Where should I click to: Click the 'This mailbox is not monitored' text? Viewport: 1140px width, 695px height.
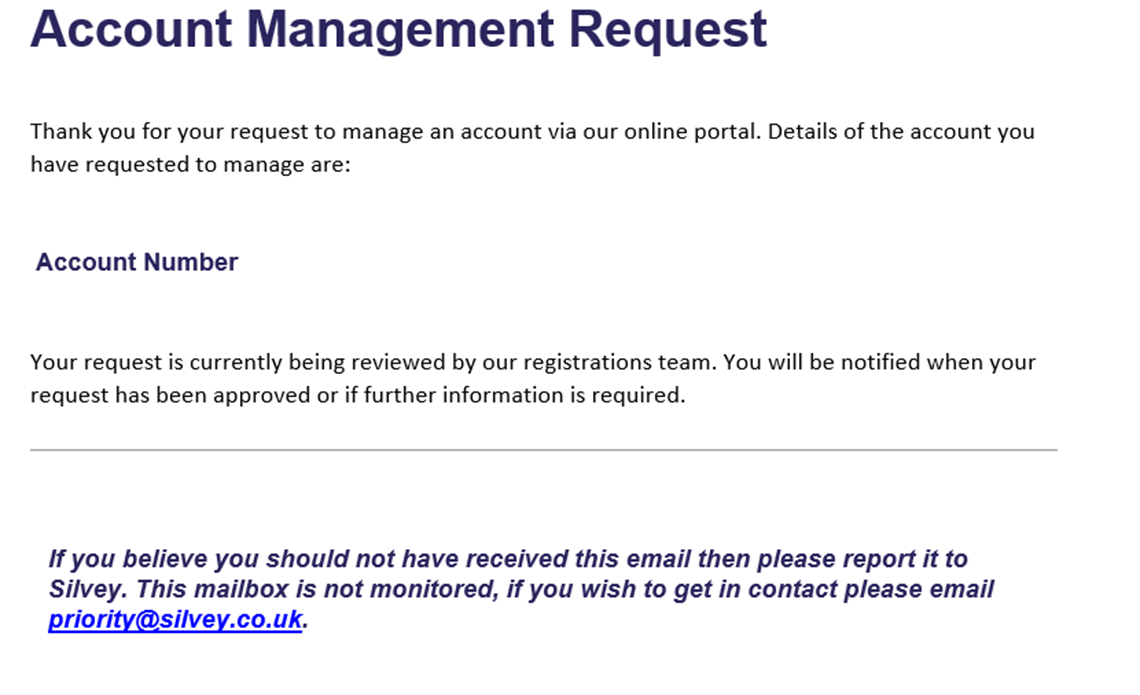(x=316, y=589)
